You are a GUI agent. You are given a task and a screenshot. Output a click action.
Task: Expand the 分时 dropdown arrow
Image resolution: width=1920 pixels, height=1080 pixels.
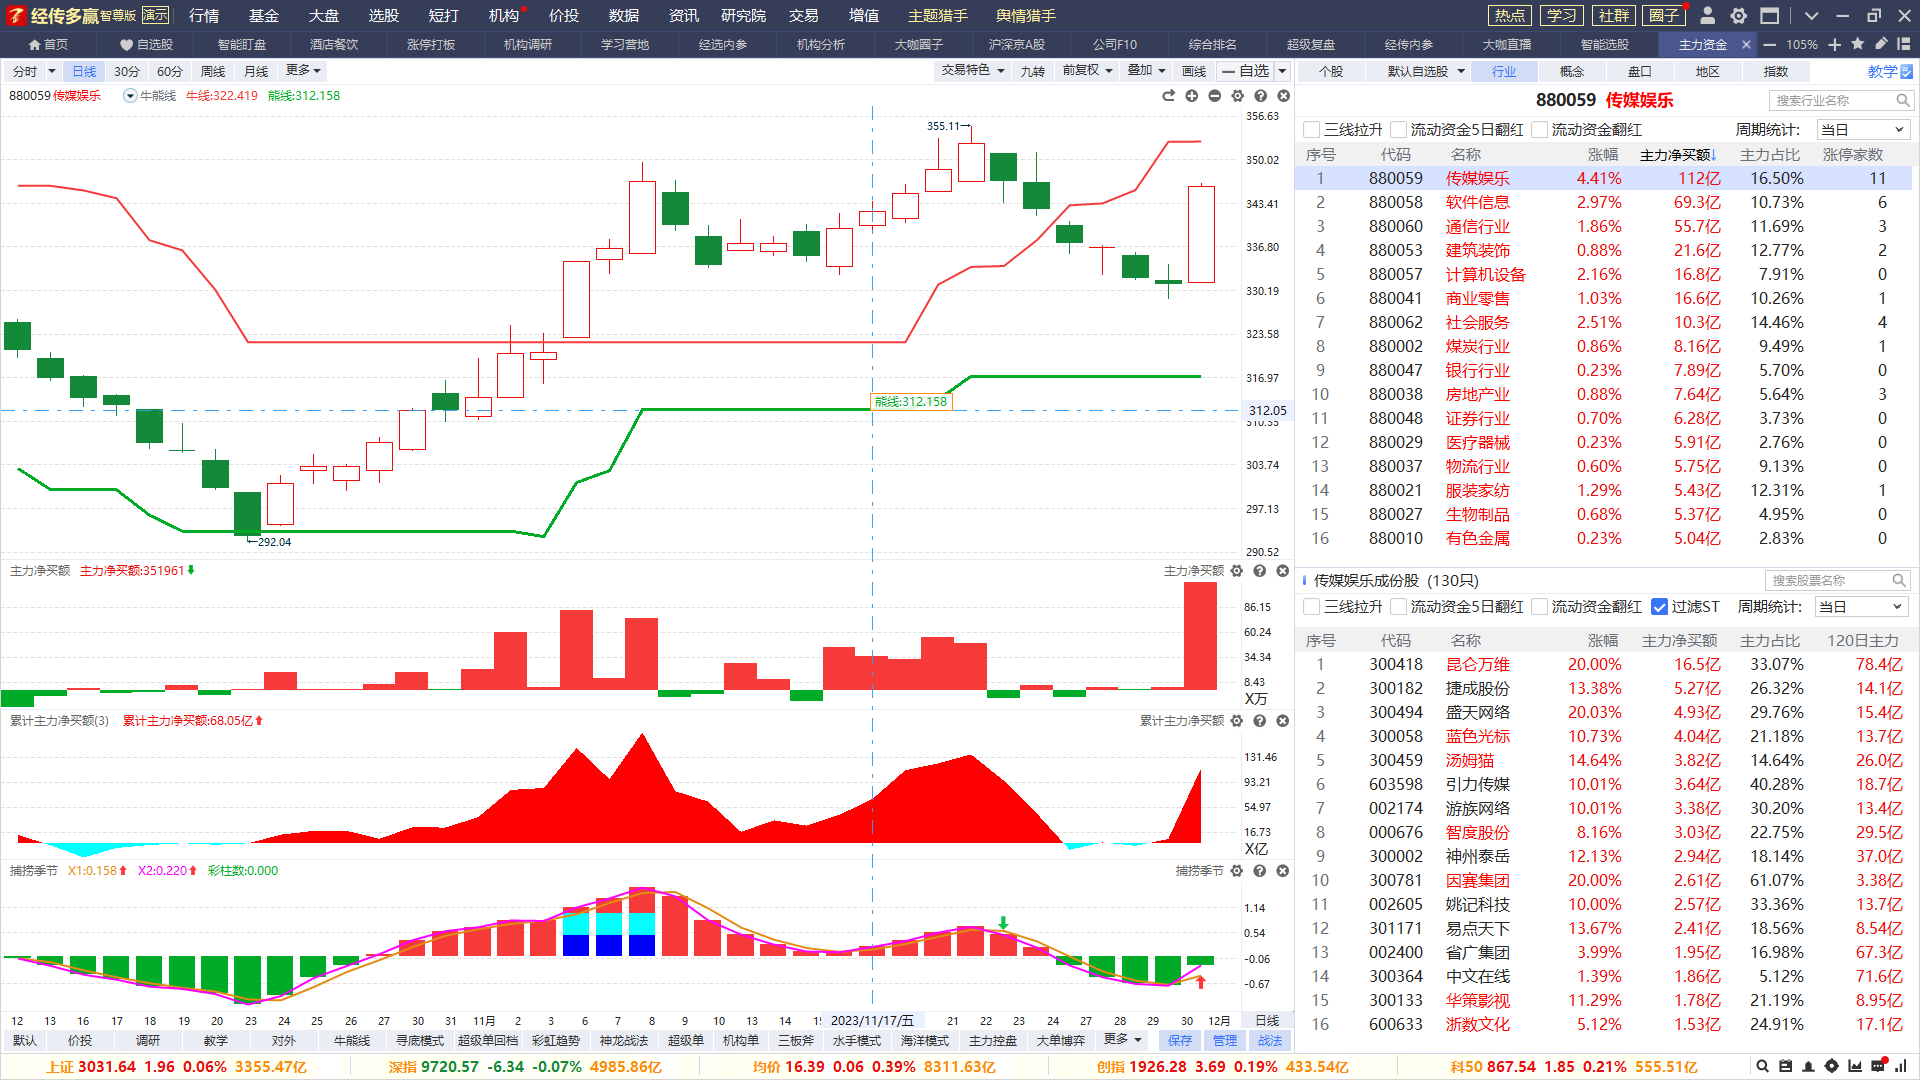52,71
